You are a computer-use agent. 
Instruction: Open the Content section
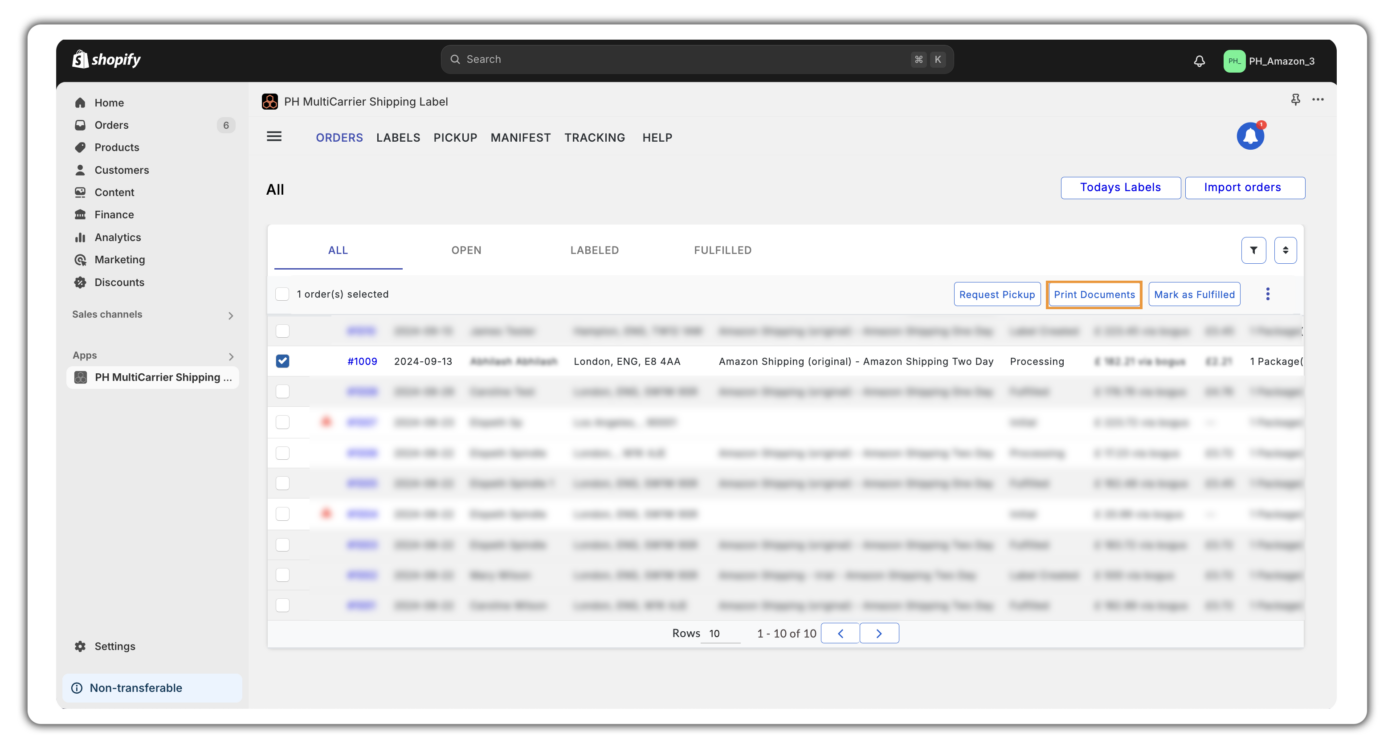click(114, 192)
